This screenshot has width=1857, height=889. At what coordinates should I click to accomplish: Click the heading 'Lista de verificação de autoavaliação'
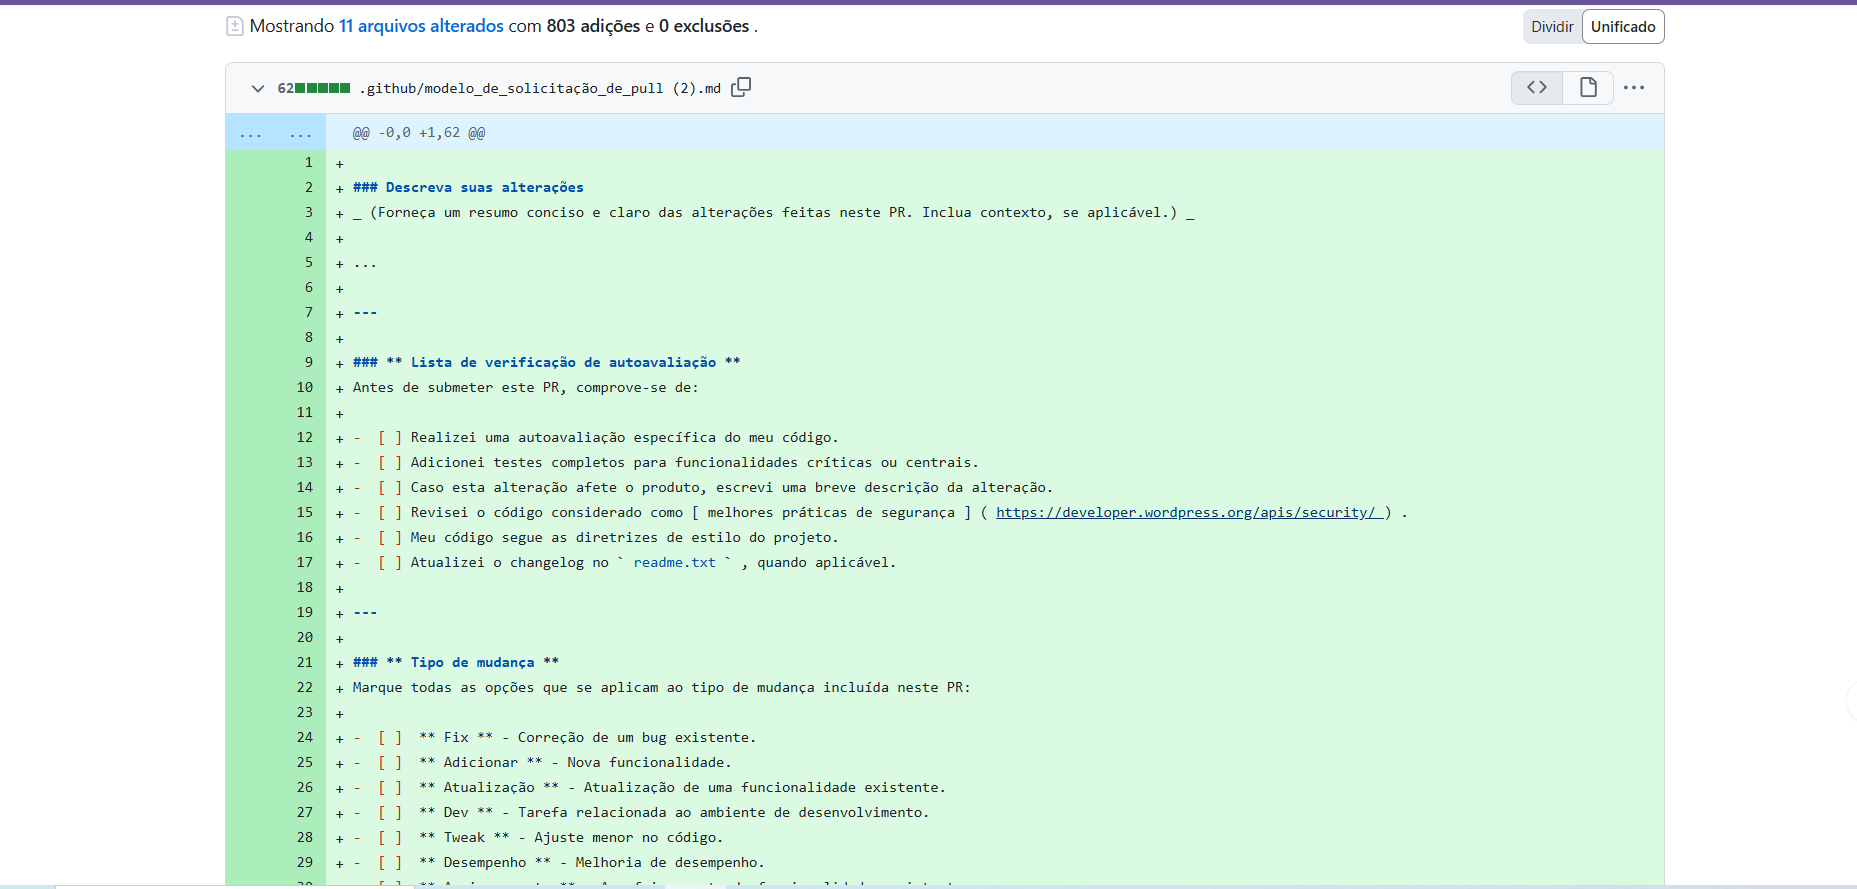[x=563, y=362]
